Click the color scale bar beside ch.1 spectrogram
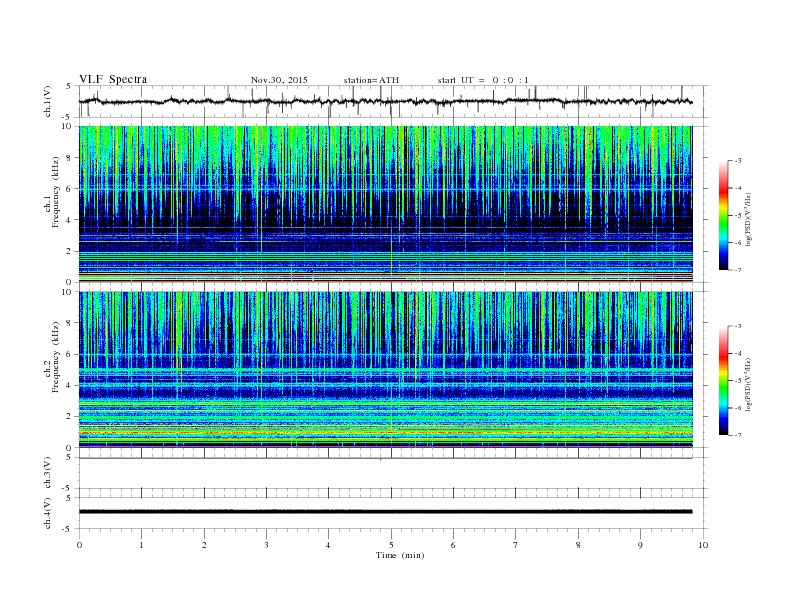This screenshot has width=792, height=612. pyautogui.click(x=724, y=215)
